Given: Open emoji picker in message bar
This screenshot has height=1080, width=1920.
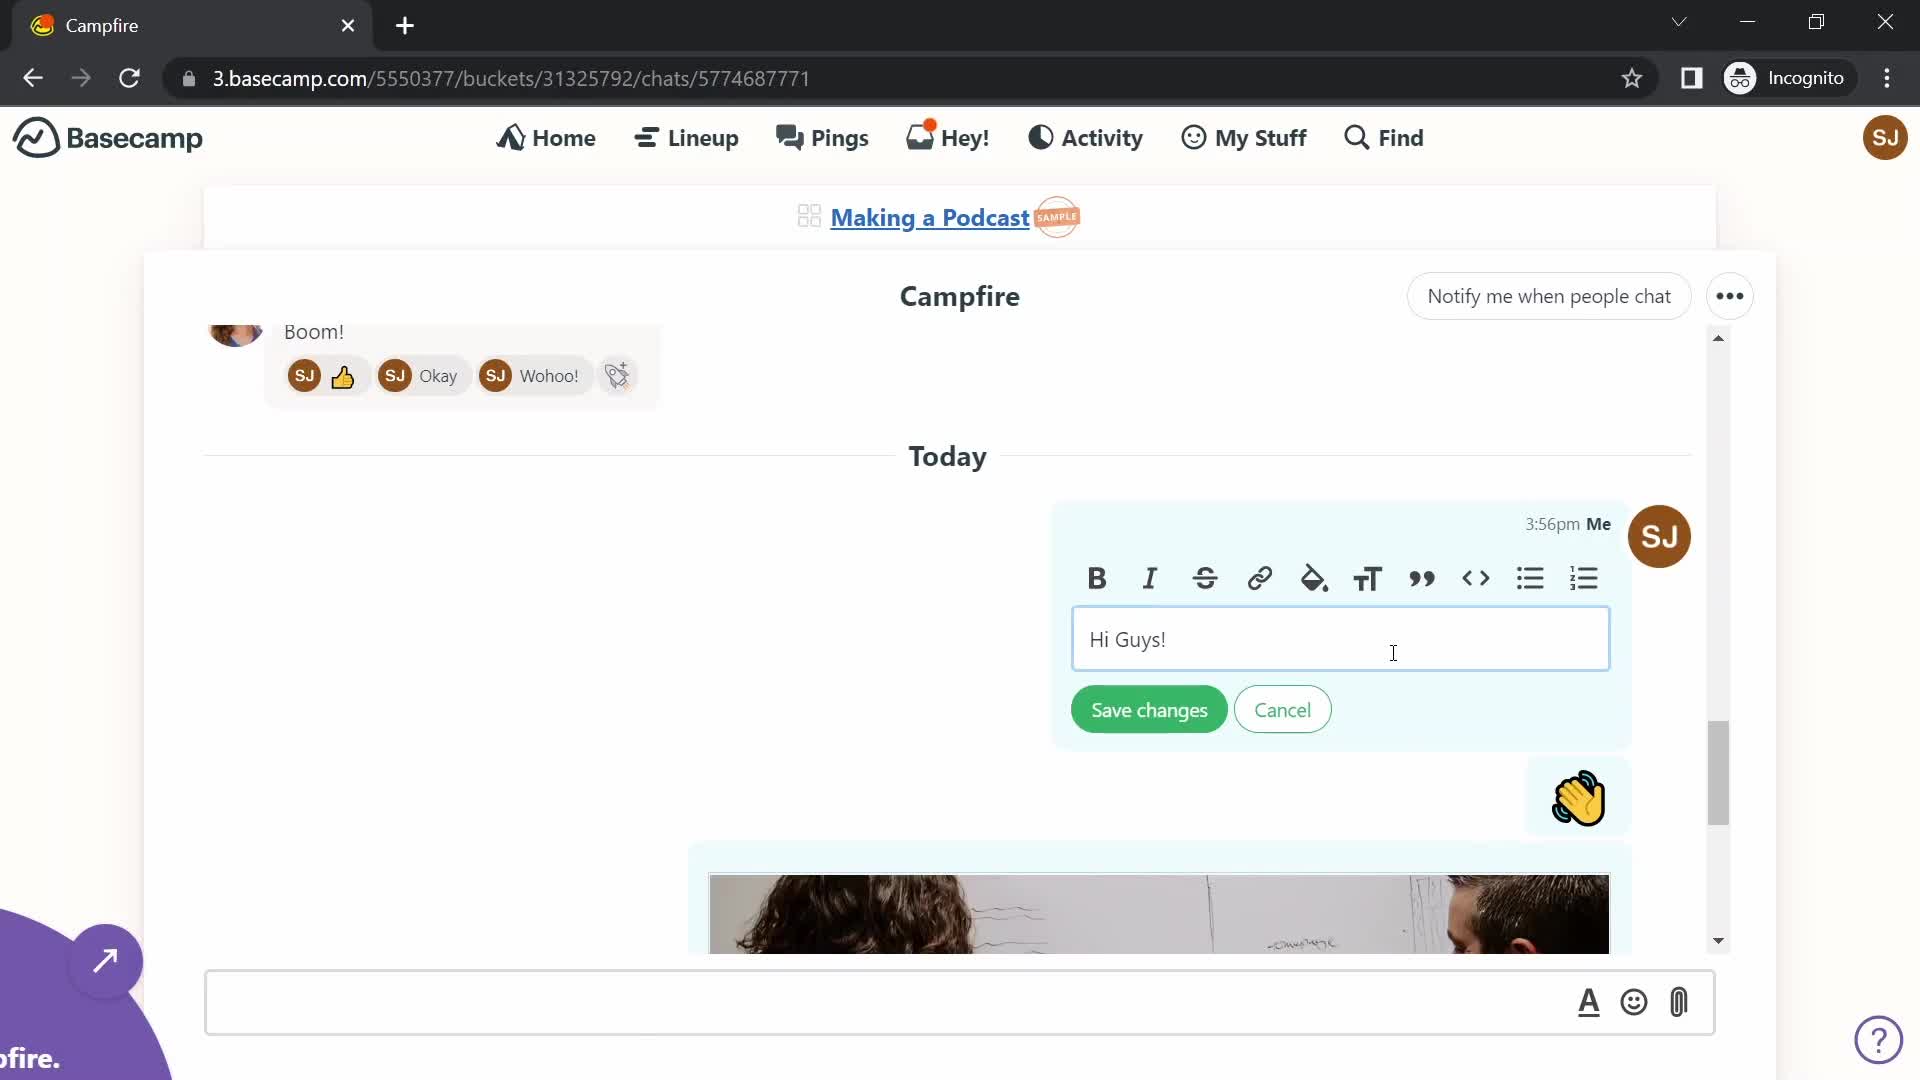Looking at the screenshot, I should click(x=1634, y=1002).
